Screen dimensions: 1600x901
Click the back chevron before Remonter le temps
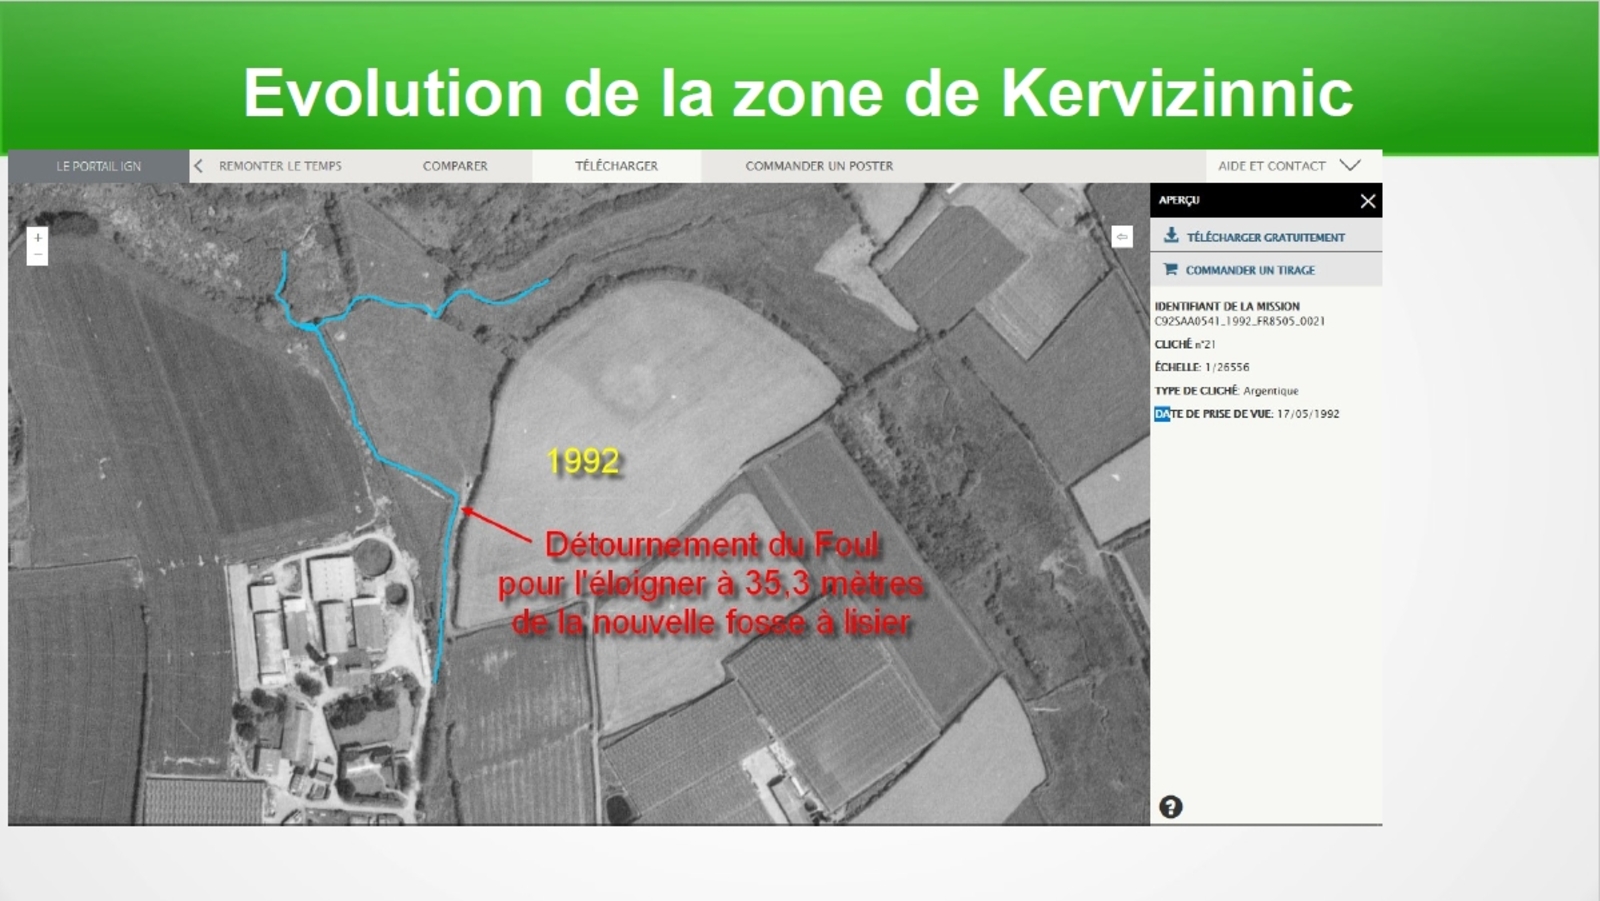coord(199,166)
